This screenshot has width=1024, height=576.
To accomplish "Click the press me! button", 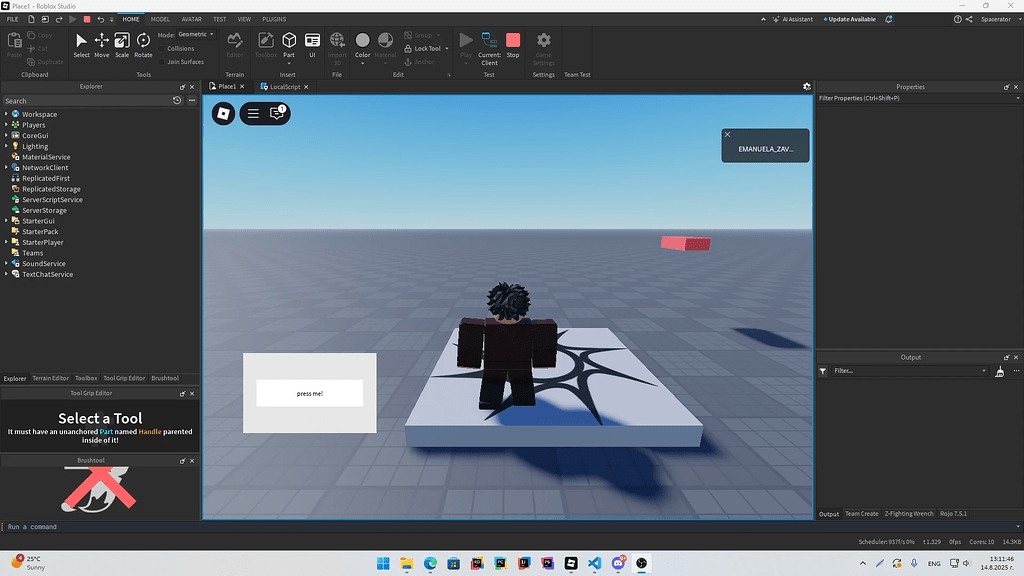I will point(308,393).
